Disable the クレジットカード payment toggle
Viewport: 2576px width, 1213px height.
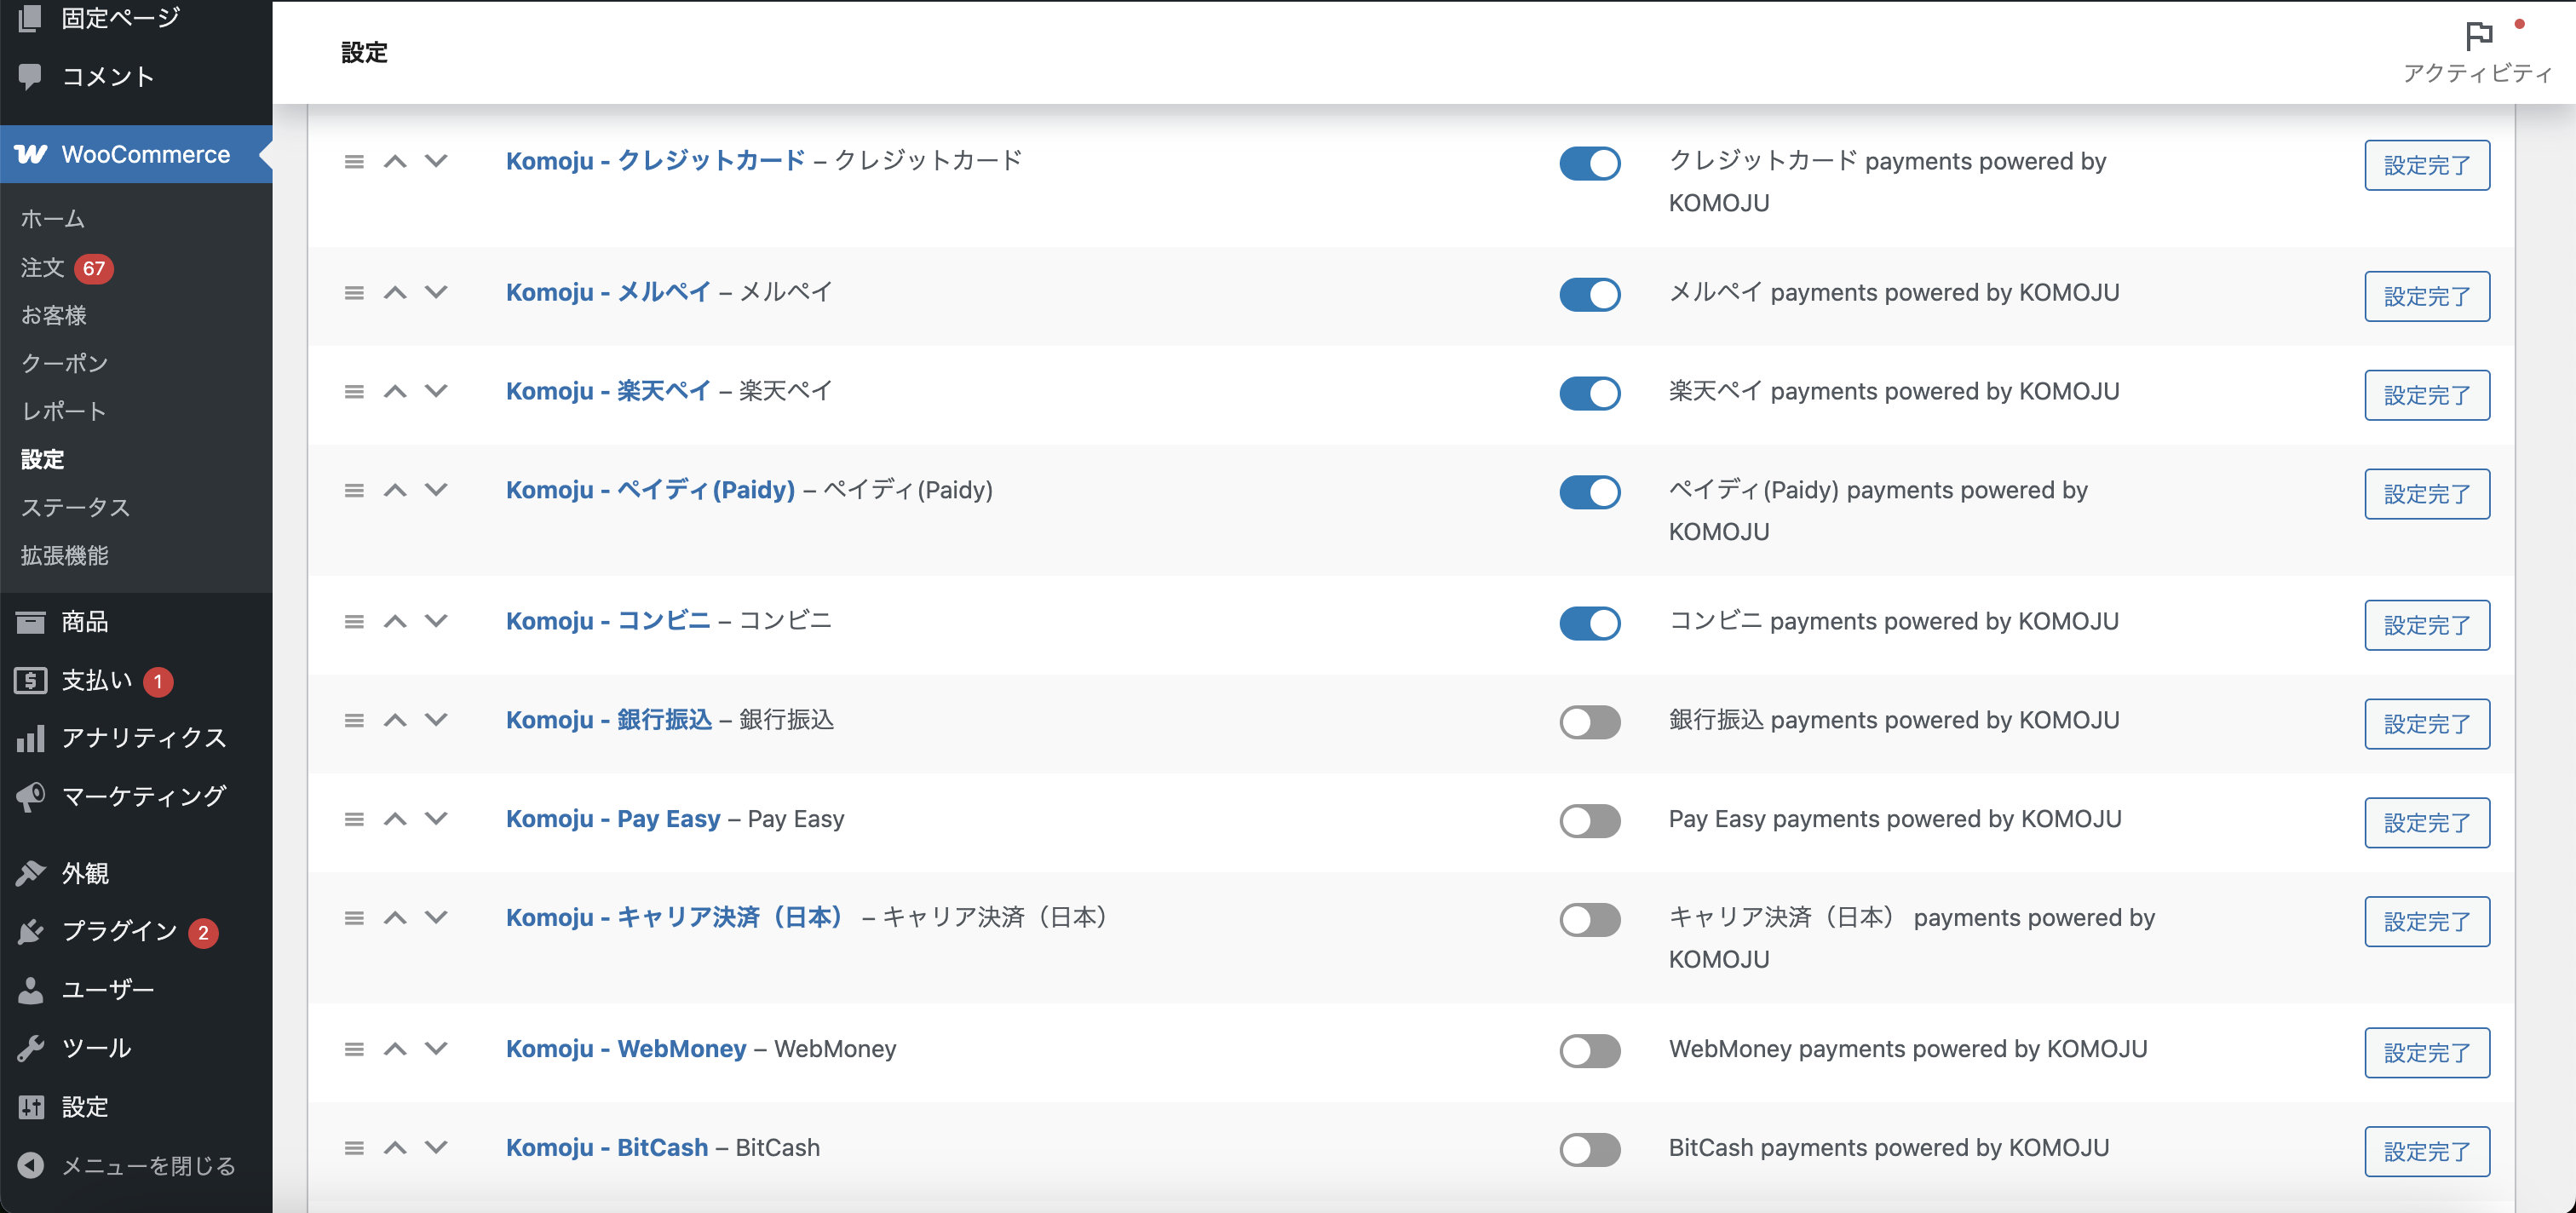(x=1590, y=163)
